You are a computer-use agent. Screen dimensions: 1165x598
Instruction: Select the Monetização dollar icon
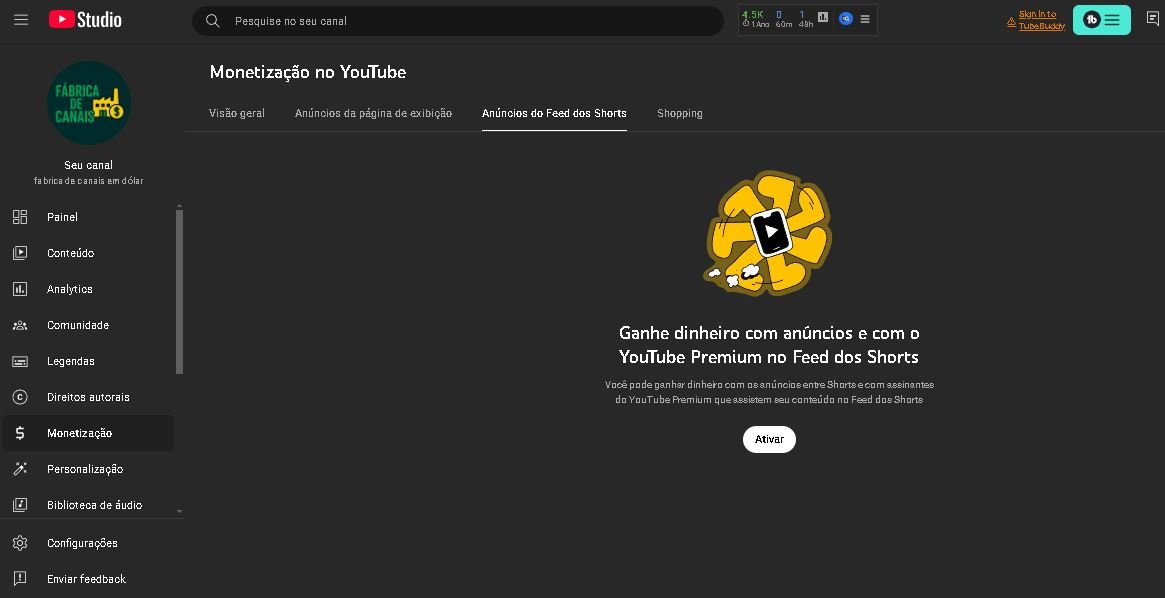[x=20, y=433]
